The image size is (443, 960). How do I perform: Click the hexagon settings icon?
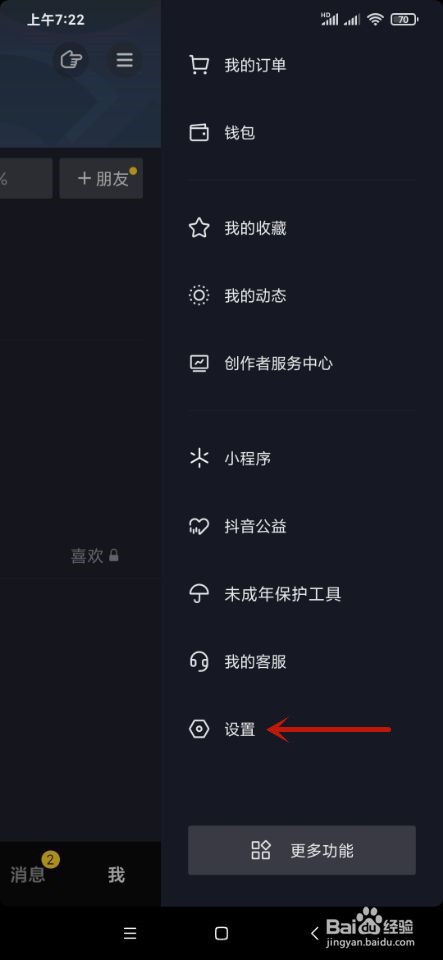pyautogui.click(x=199, y=729)
